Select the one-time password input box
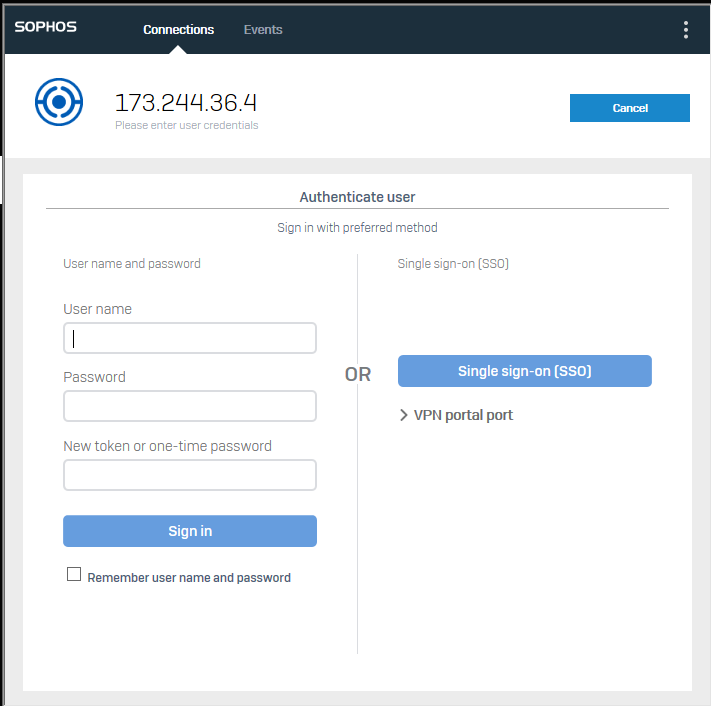The height and width of the screenshot is (706, 711). [x=190, y=475]
